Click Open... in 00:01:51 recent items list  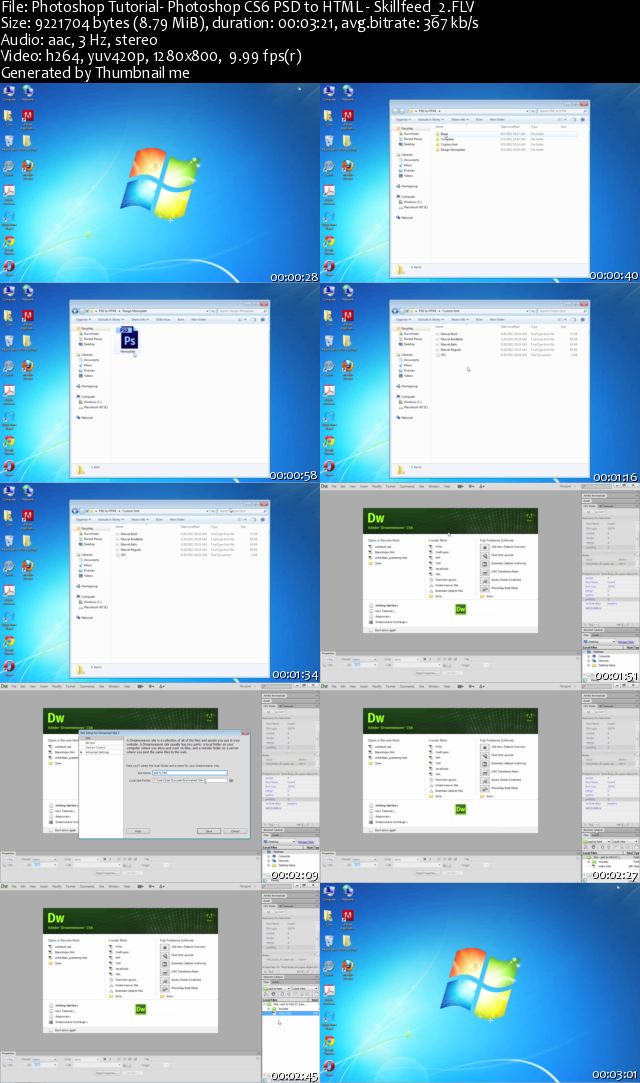(x=376, y=563)
